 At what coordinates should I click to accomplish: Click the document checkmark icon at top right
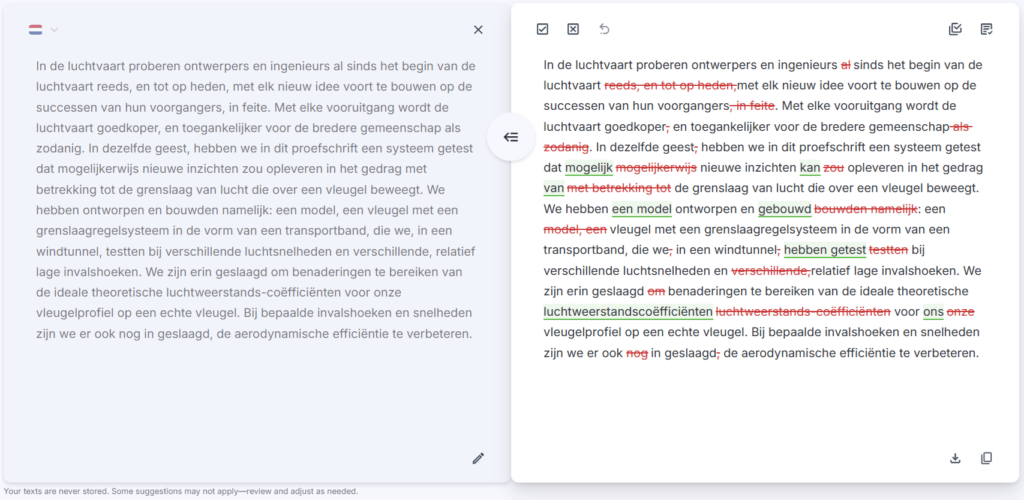coord(987,29)
